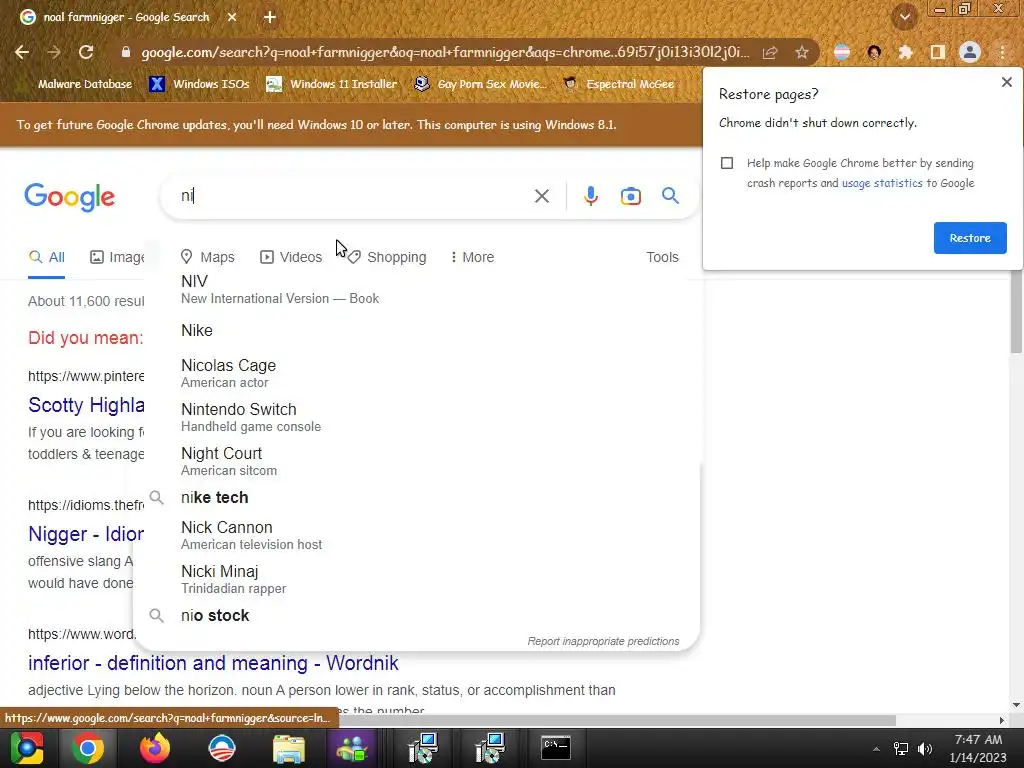
Task: Start voice search with the microphone icon
Action: coord(590,196)
